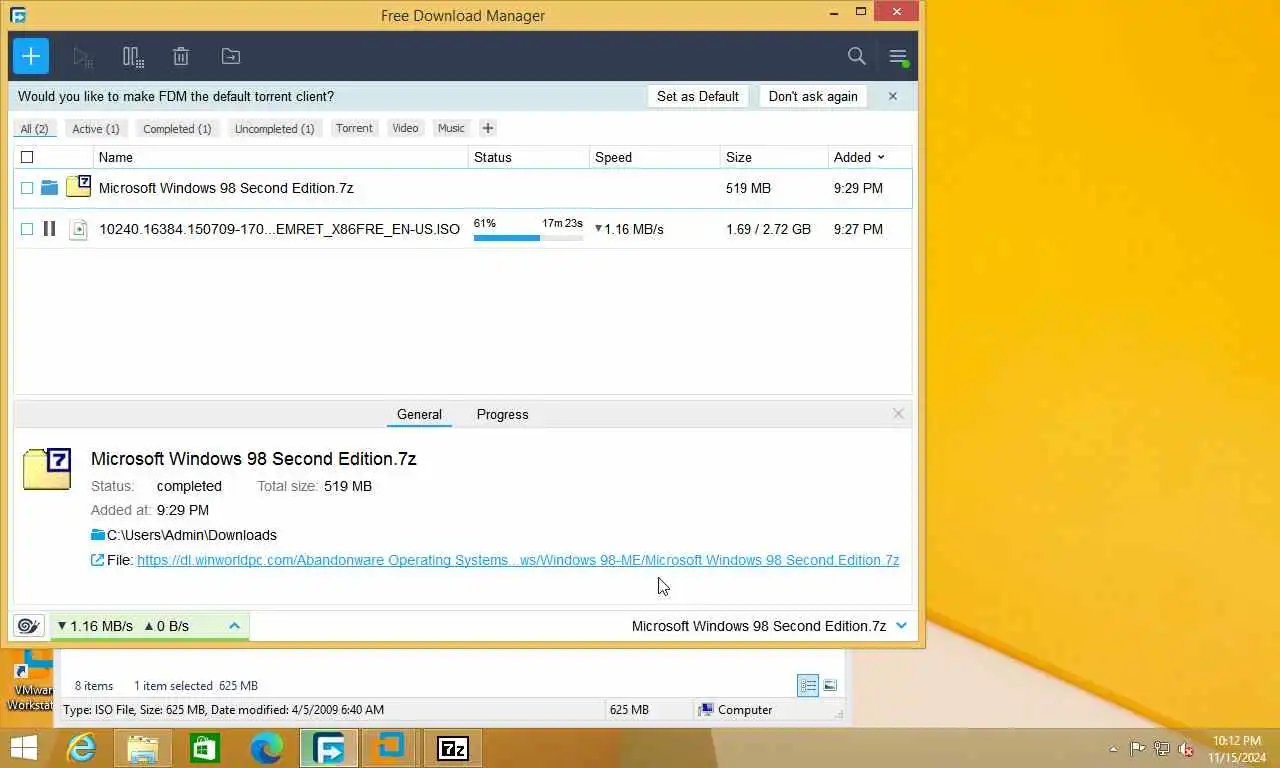This screenshot has width=1280, height=768.
Task: Select the Torrent filter tag
Action: tap(354, 128)
